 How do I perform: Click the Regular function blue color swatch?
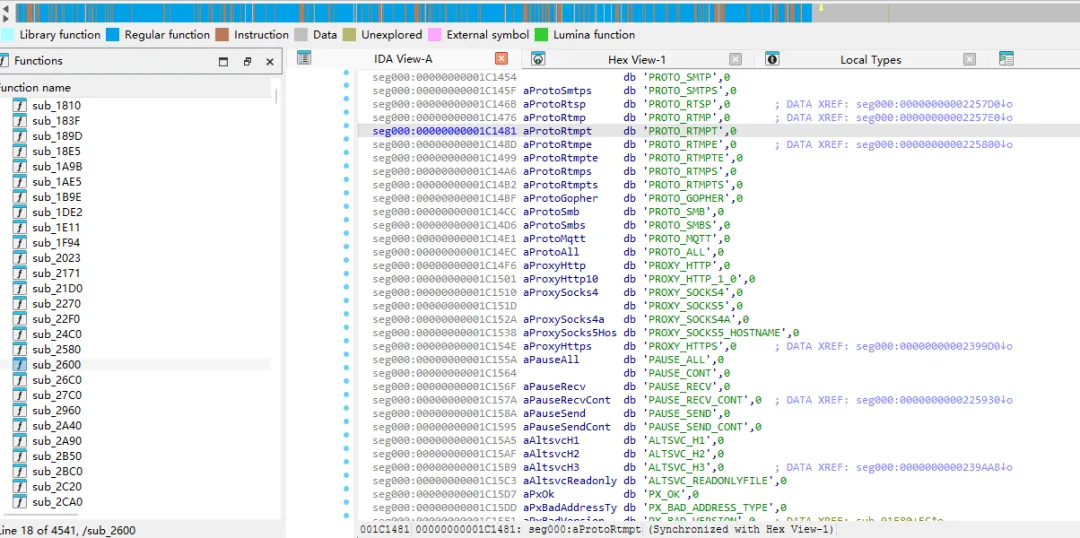[112, 34]
